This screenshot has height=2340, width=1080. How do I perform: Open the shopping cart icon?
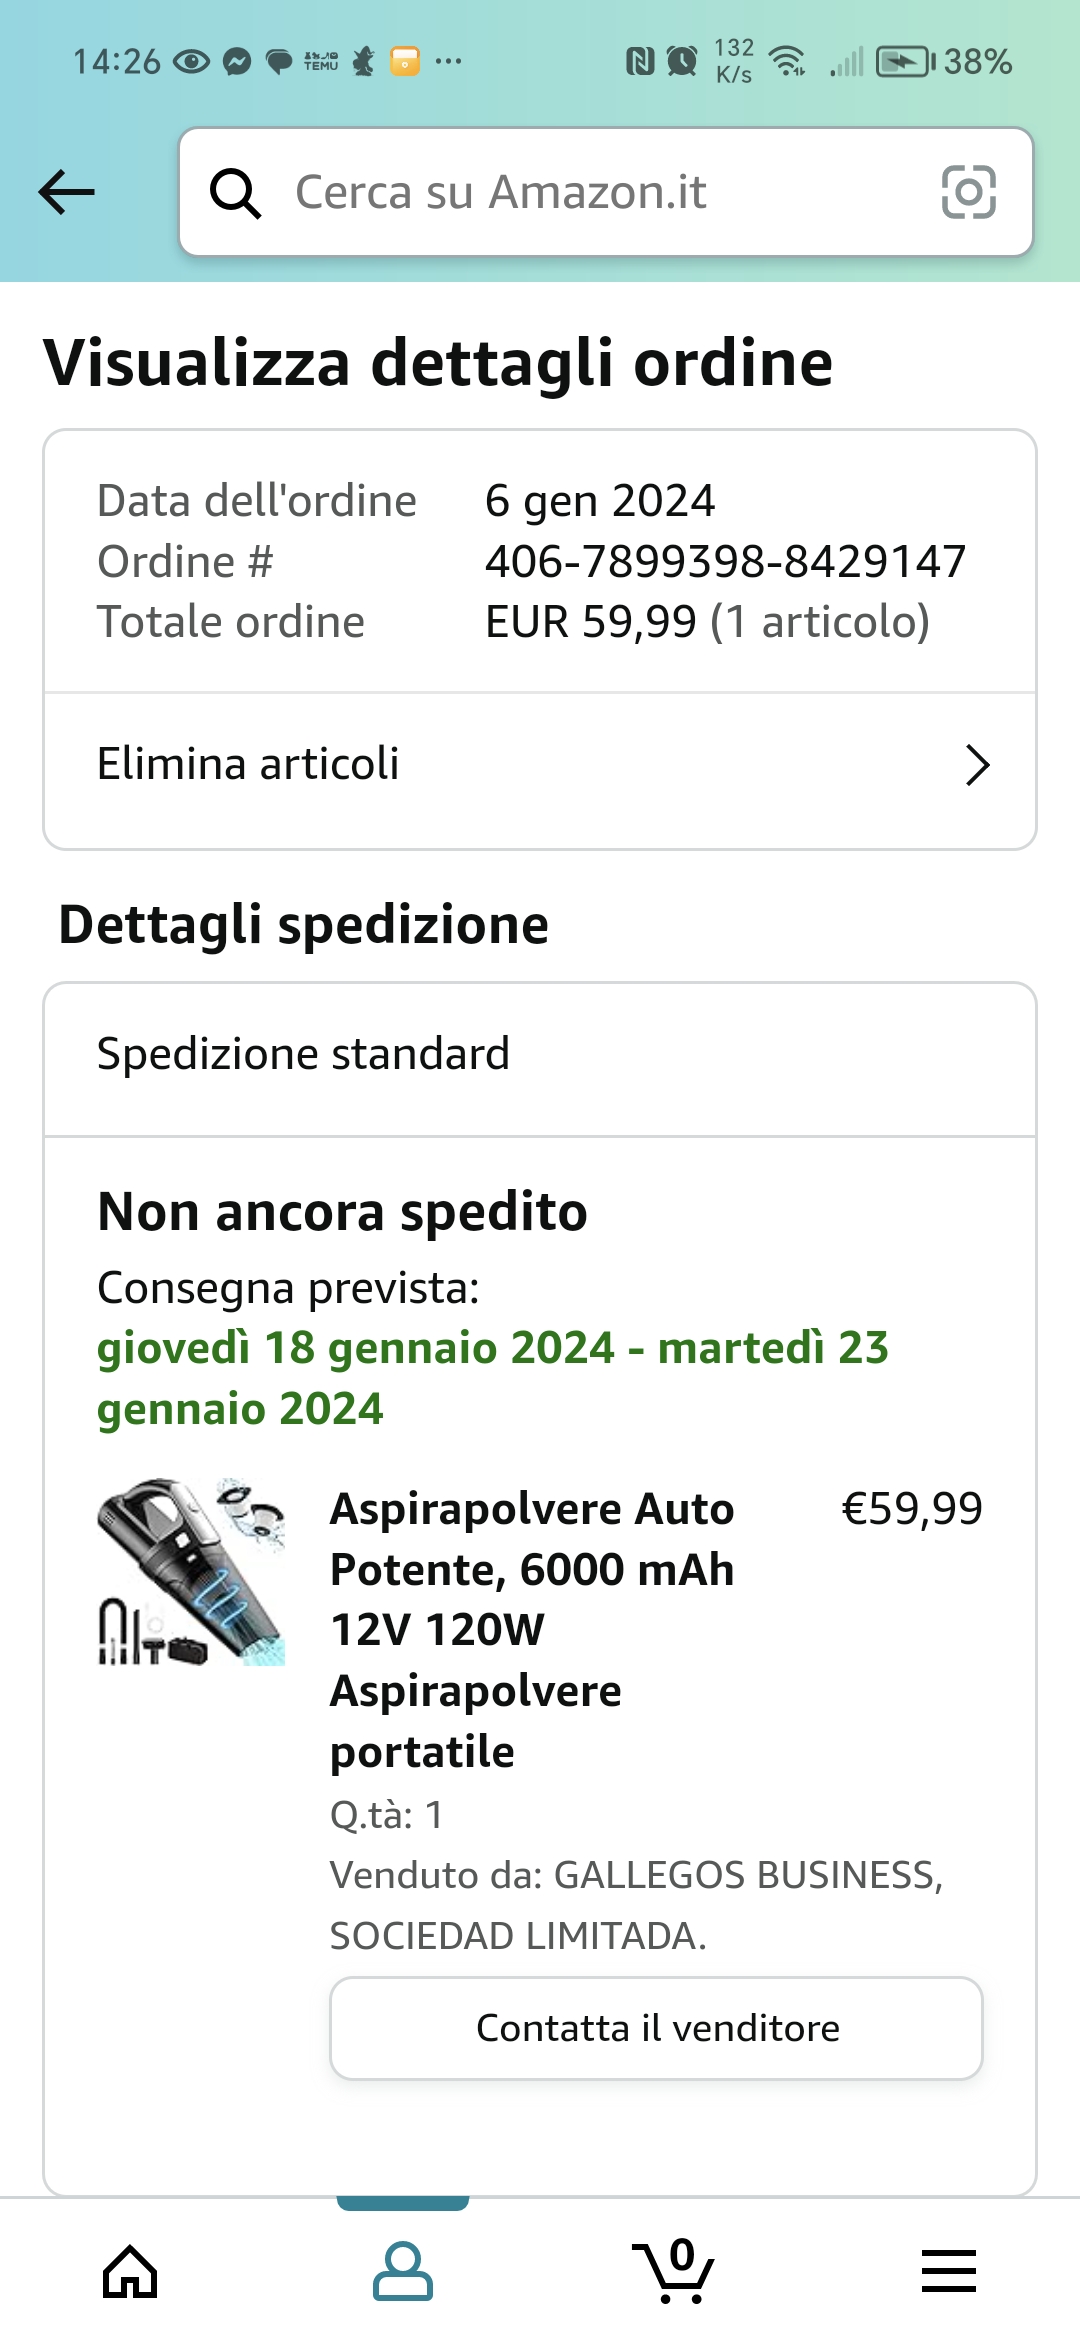click(674, 2272)
